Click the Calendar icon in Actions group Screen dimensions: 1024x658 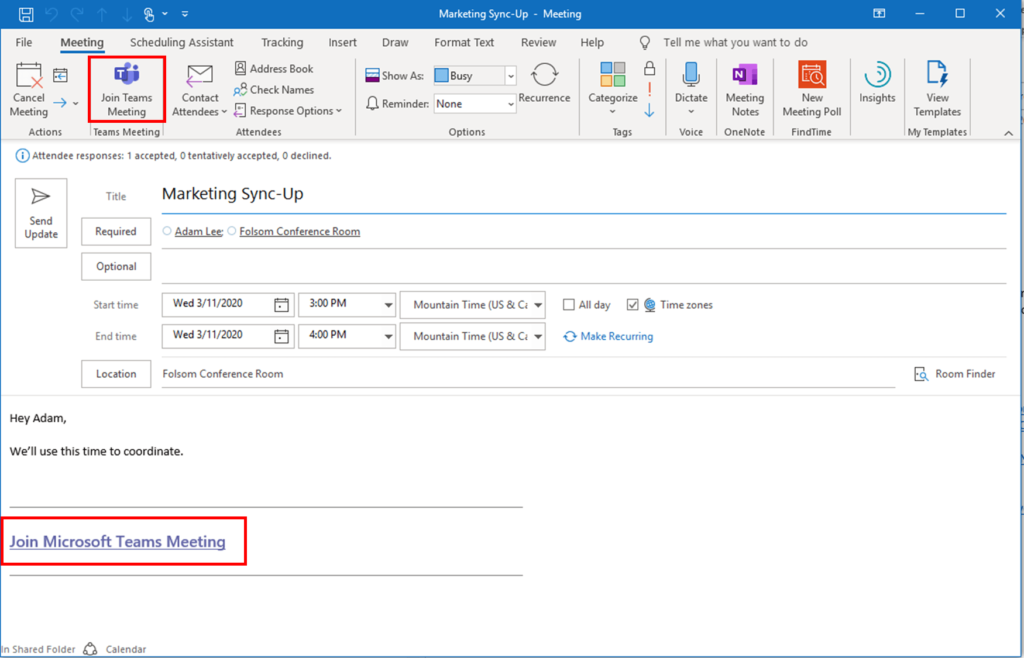60,76
